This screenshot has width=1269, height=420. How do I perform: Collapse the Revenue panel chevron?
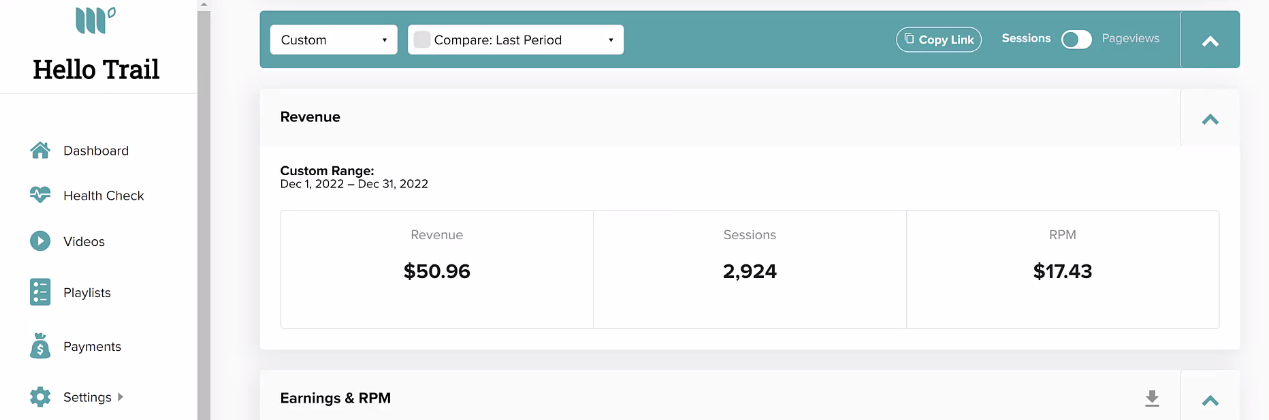[1210, 119]
